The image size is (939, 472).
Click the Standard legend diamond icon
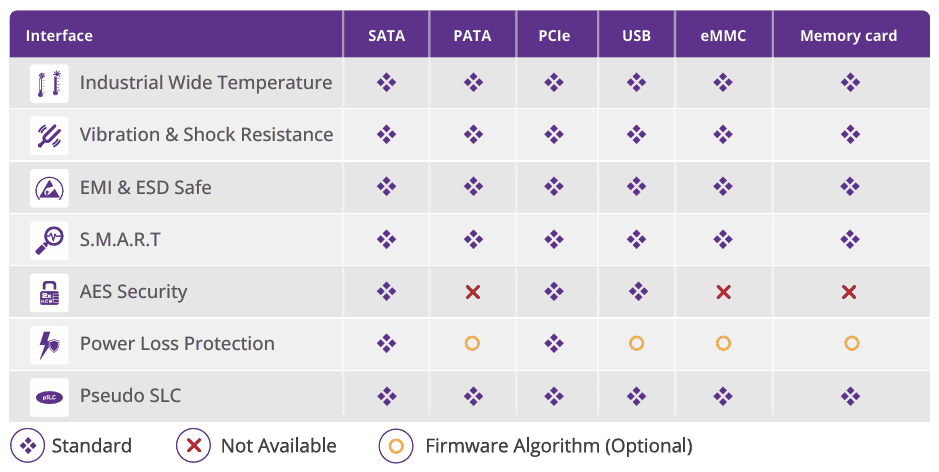pyautogui.click(x=28, y=446)
